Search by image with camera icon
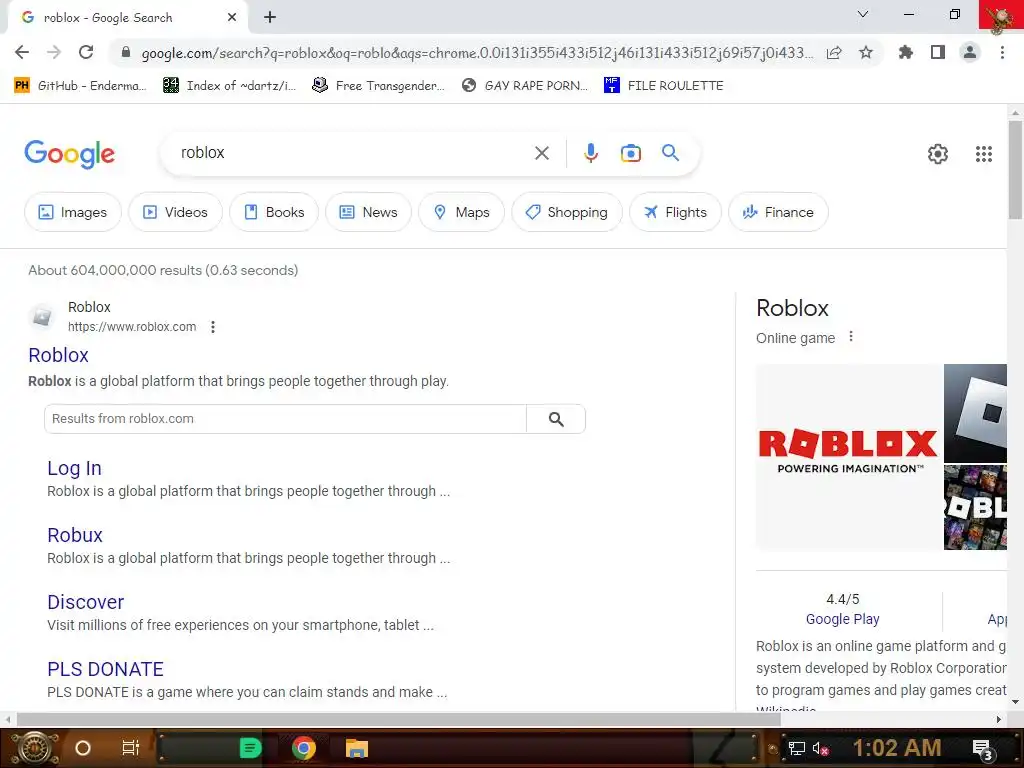Image resolution: width=1024 pixels, height=768 pixels. [630, 153]
